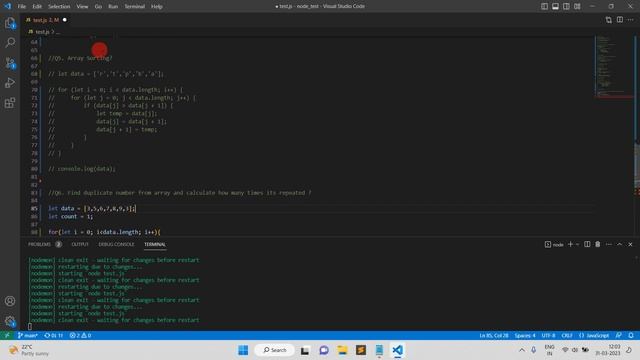
Task: Open errors and warnings status item
Action: pos(80,336)
